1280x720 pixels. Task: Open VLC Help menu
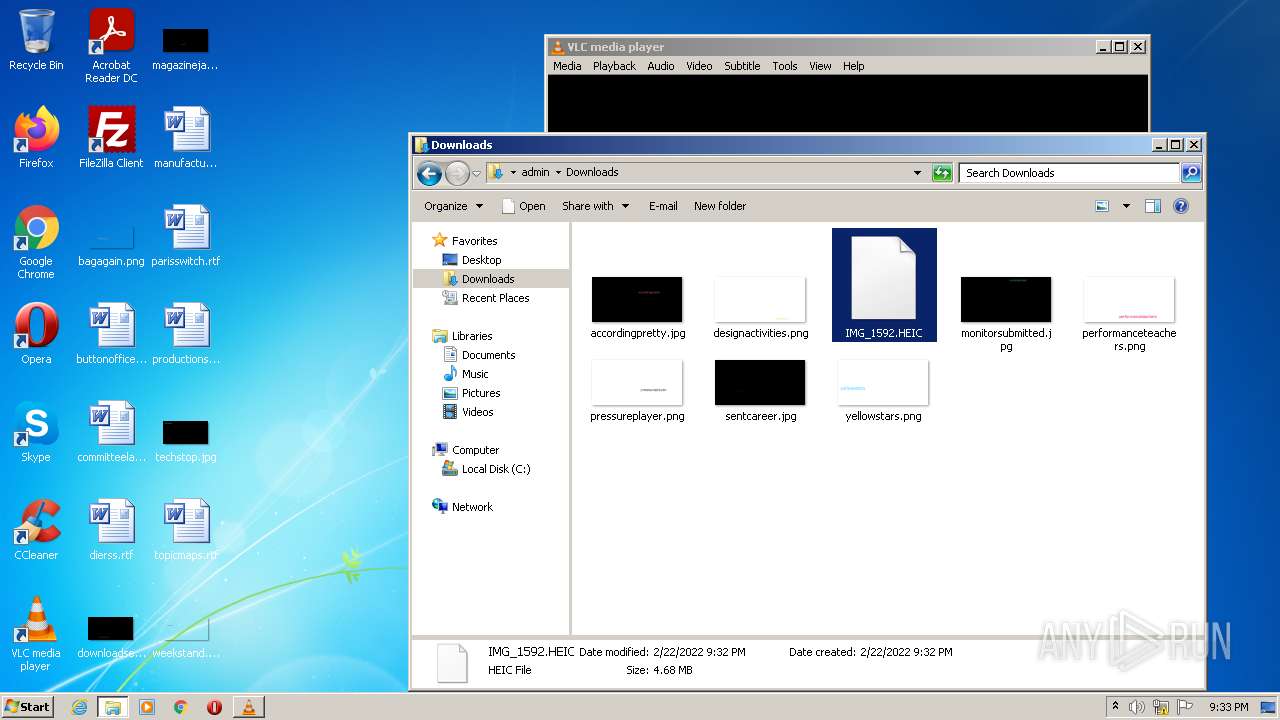tap(853, 66)
